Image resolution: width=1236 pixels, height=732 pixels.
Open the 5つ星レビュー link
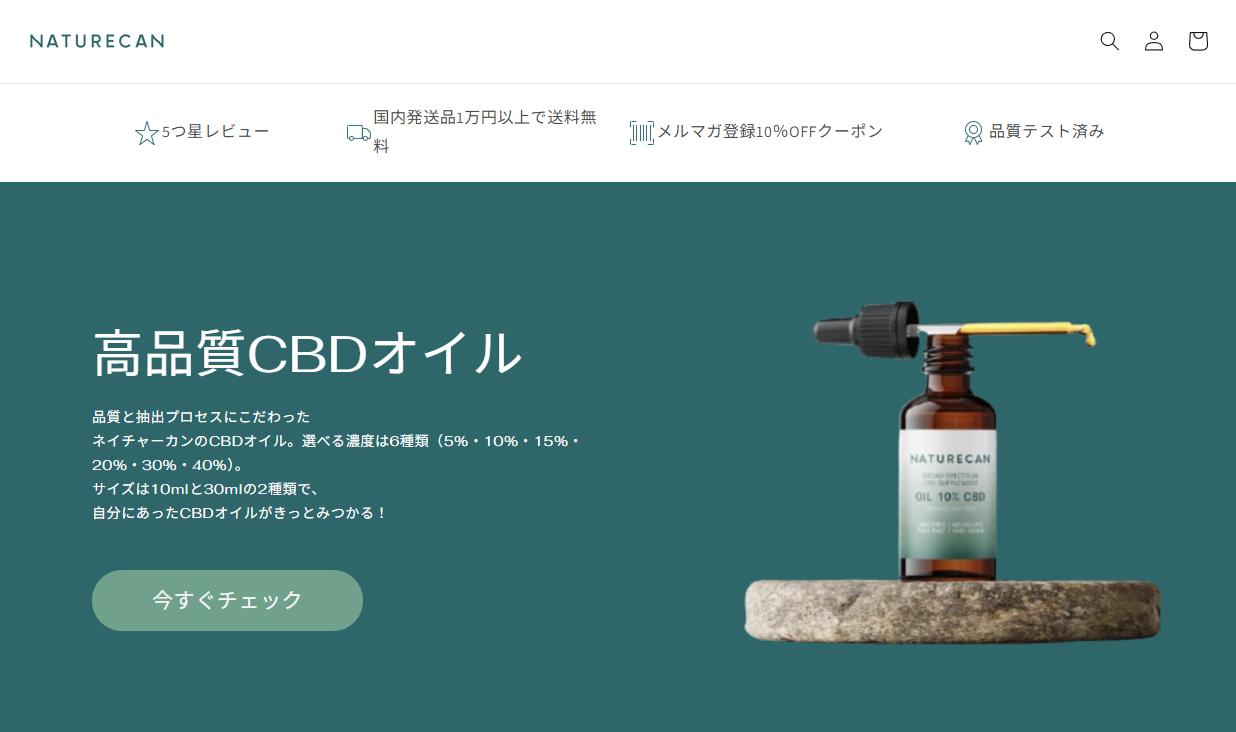coord(216,131)
